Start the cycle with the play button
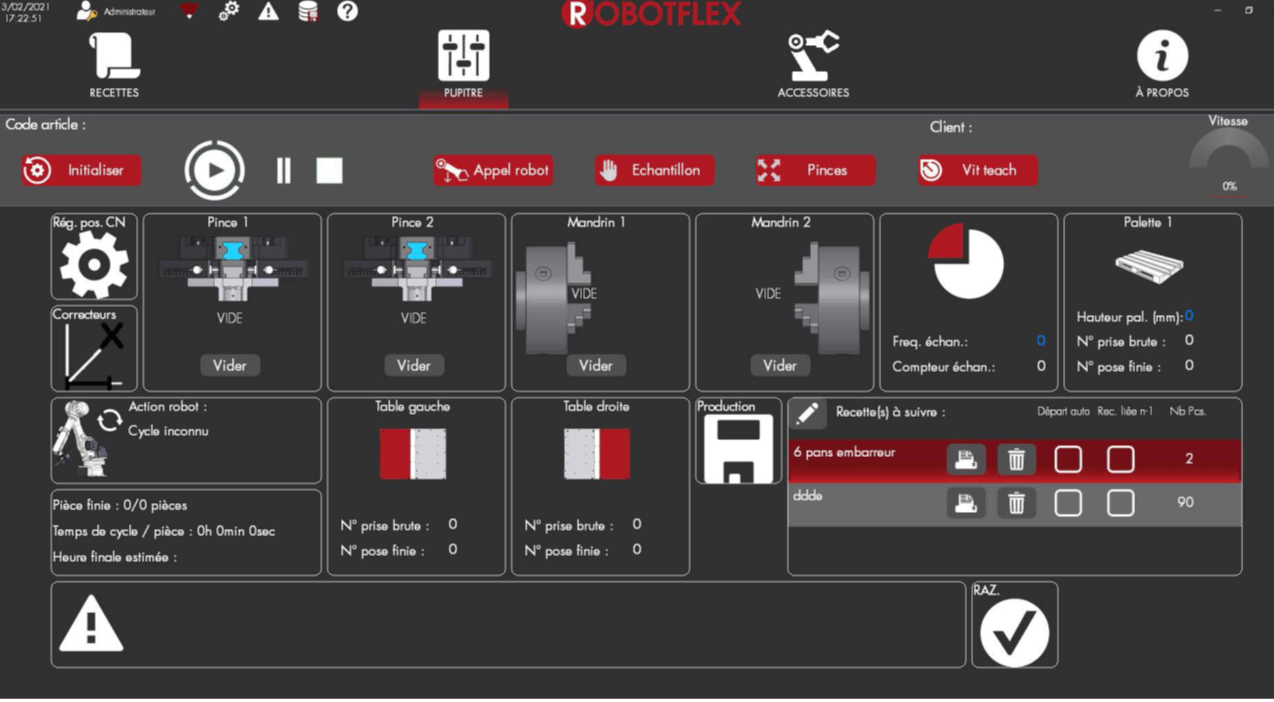The image size is (1274, 702). (x=214, y=170)
